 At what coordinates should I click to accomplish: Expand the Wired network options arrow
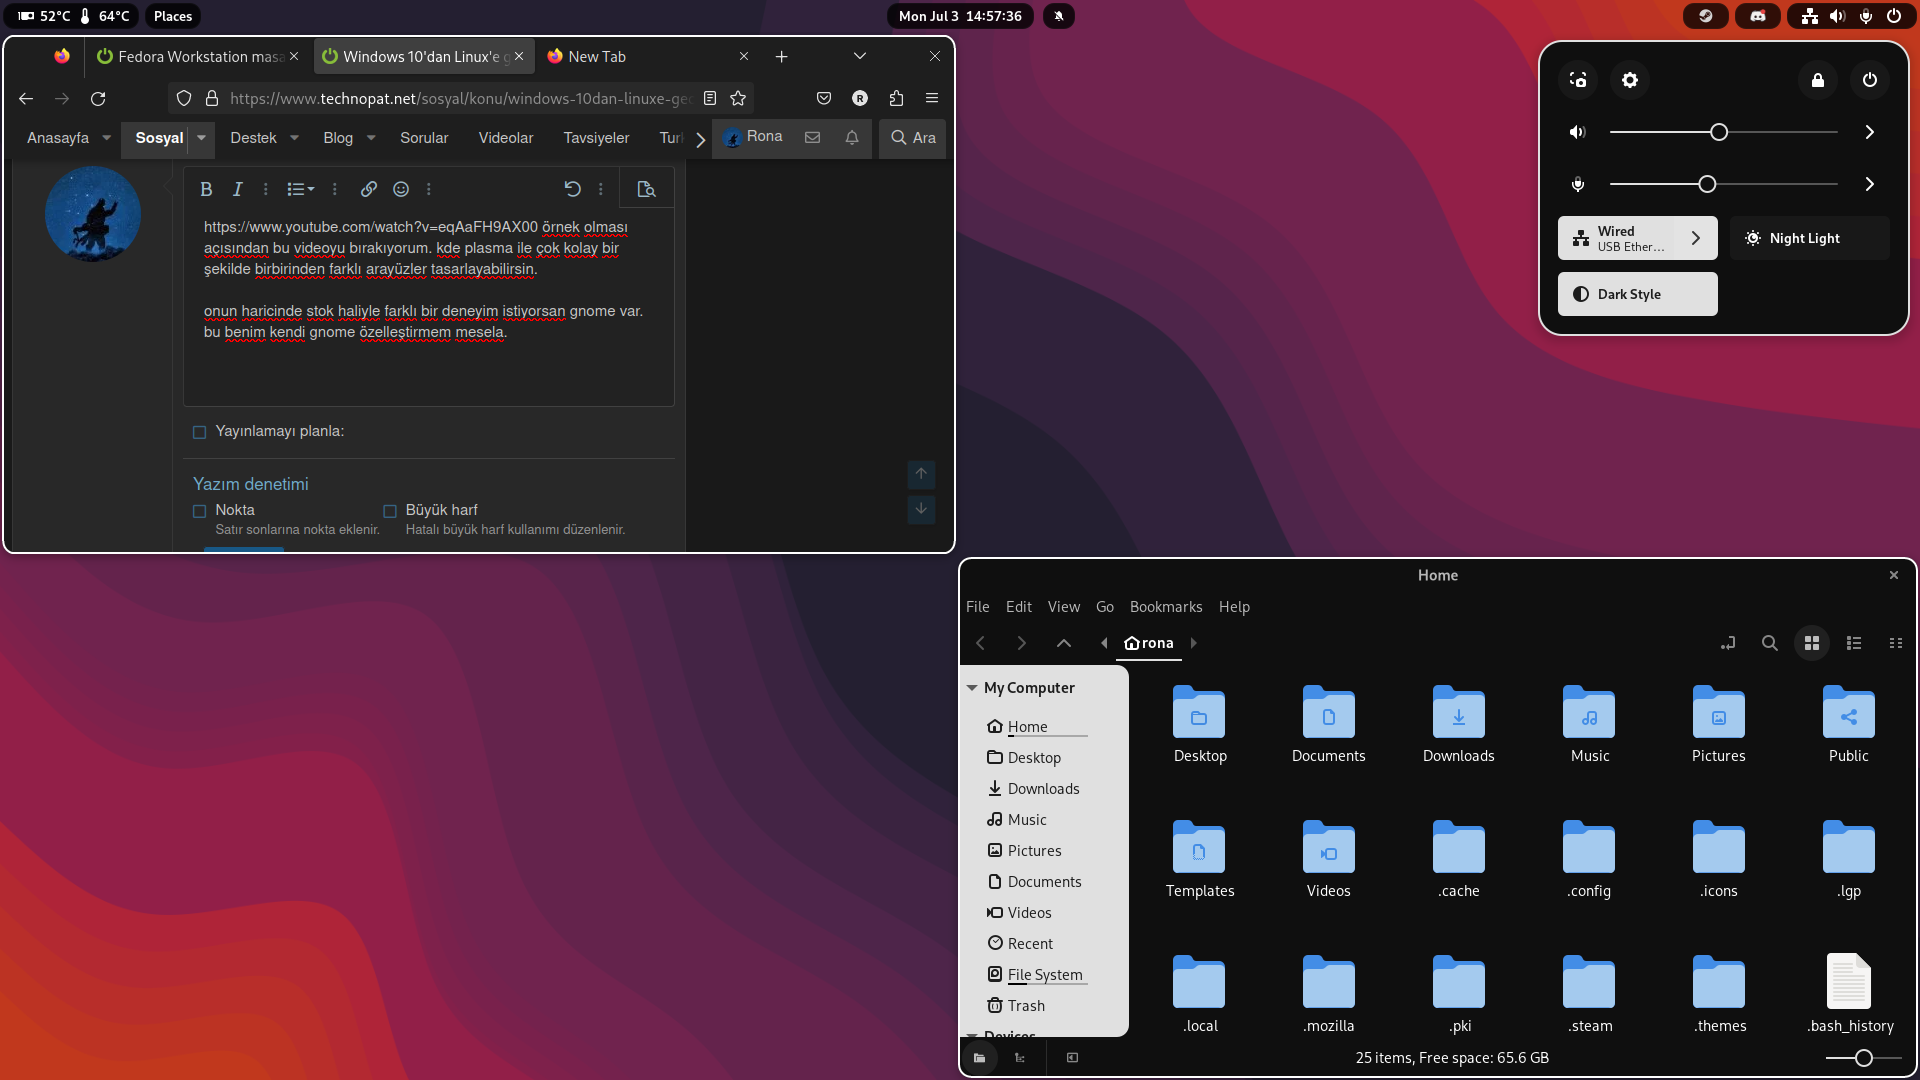1695,238
